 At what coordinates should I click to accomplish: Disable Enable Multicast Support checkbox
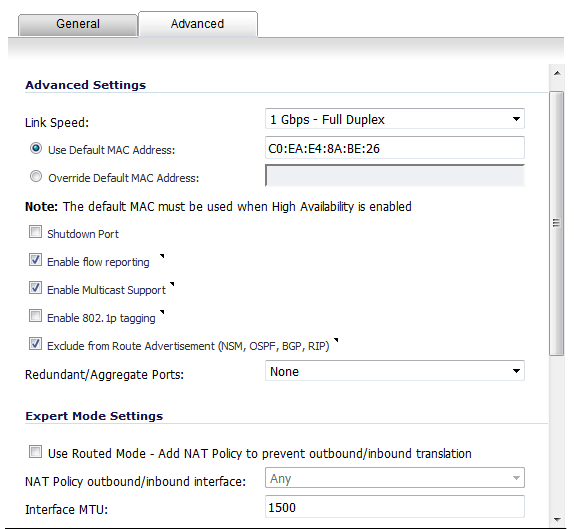click(x=36, y=288)
